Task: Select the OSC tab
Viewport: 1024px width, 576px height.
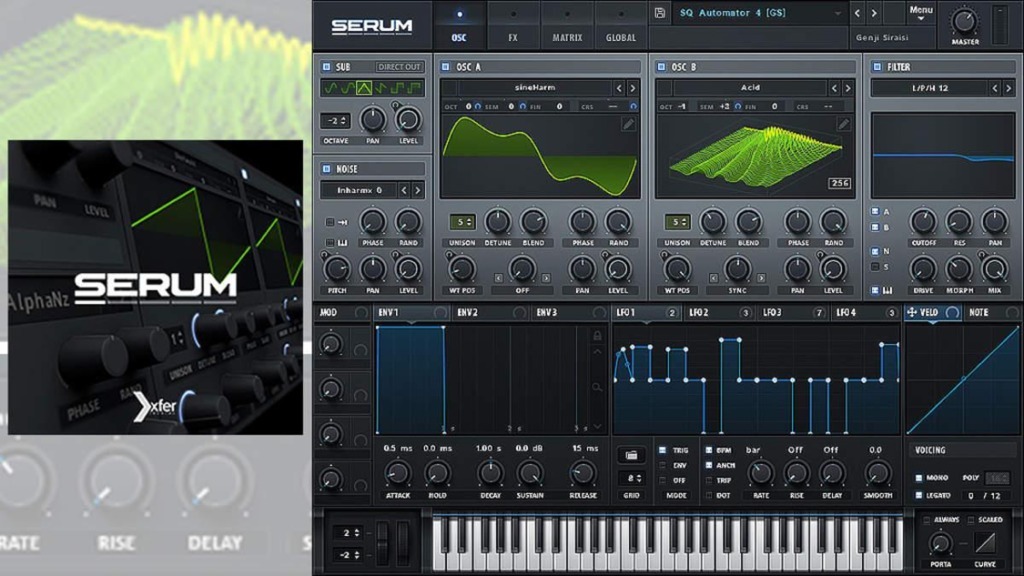Action: coord(459,26)
